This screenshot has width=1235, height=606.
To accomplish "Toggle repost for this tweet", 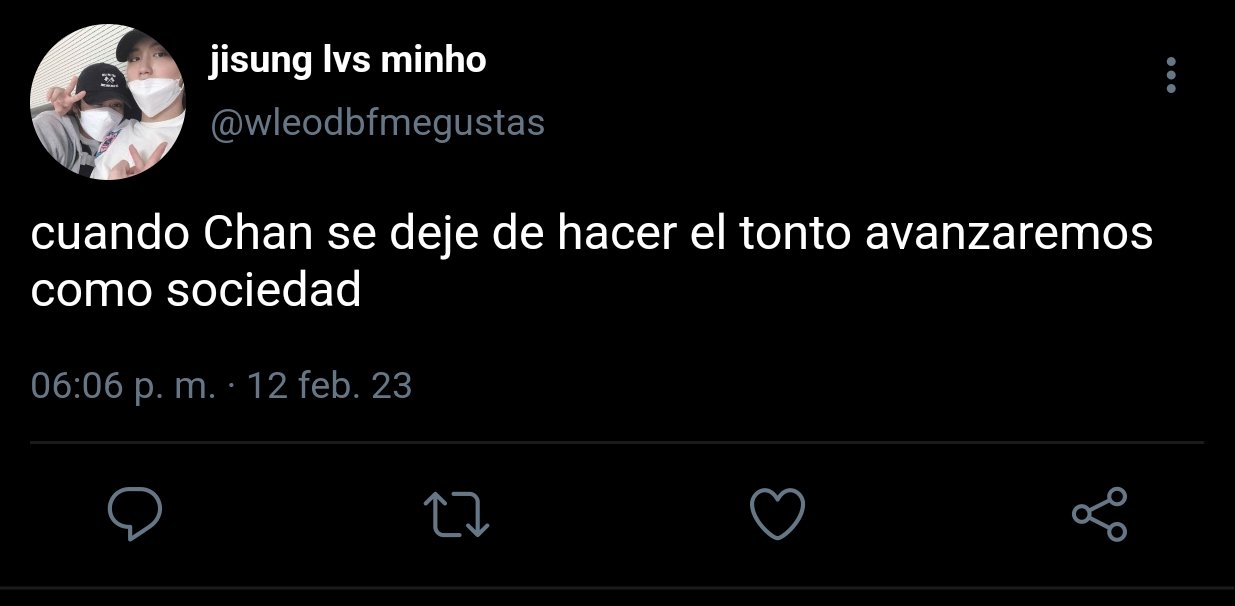I will point(457,514).
